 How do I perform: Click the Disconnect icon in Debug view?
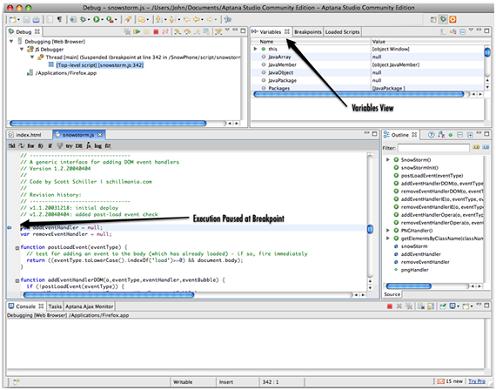coord(165,32)
